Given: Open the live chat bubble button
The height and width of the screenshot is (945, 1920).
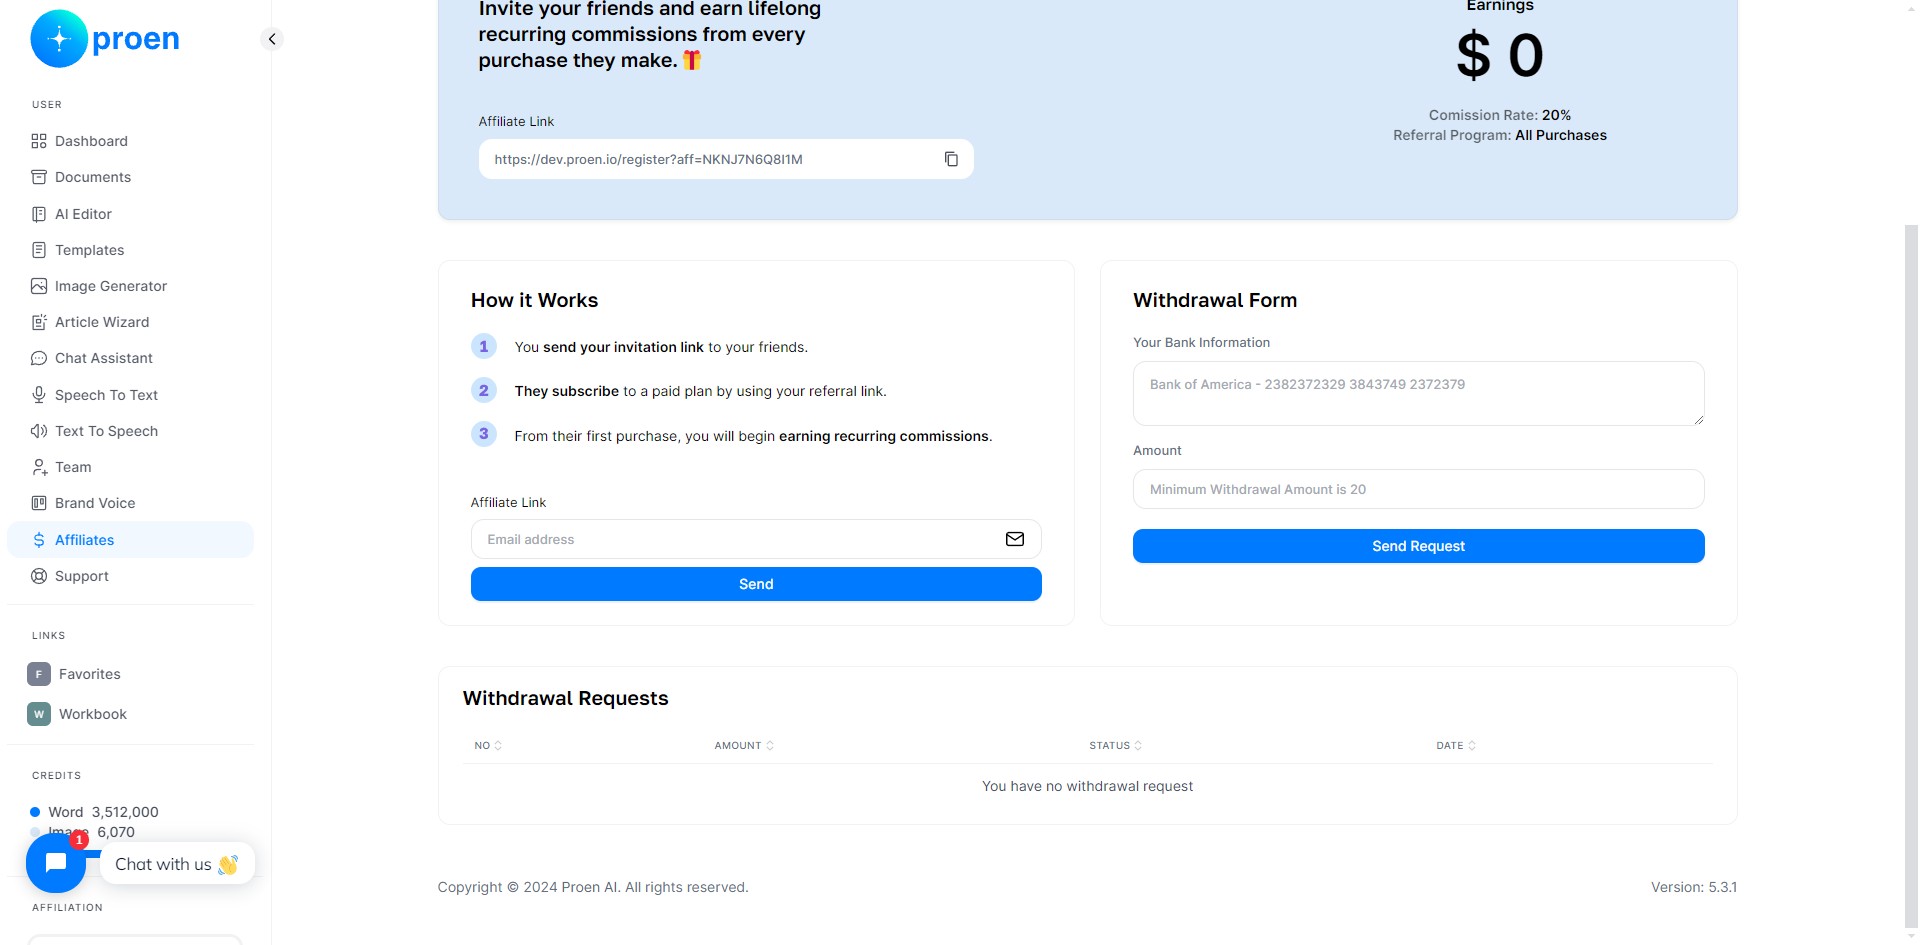Looking at the screenshot, I should [x=56, y=863].
